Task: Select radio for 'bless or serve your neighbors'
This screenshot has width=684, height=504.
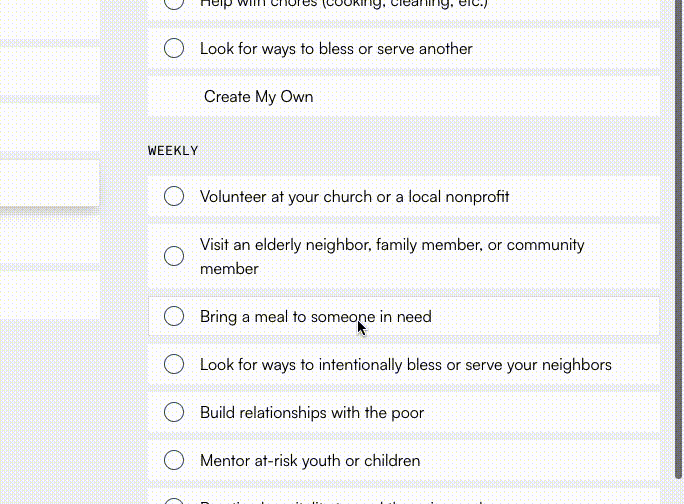Action: coord(174,364)
